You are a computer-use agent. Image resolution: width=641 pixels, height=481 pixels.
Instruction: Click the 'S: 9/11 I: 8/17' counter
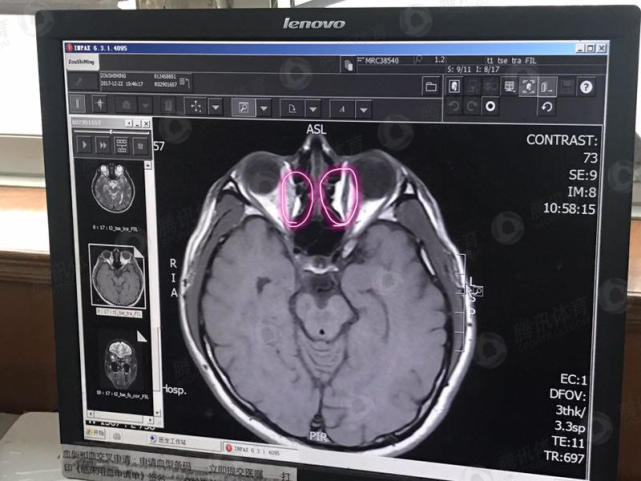tap(473, 69)
